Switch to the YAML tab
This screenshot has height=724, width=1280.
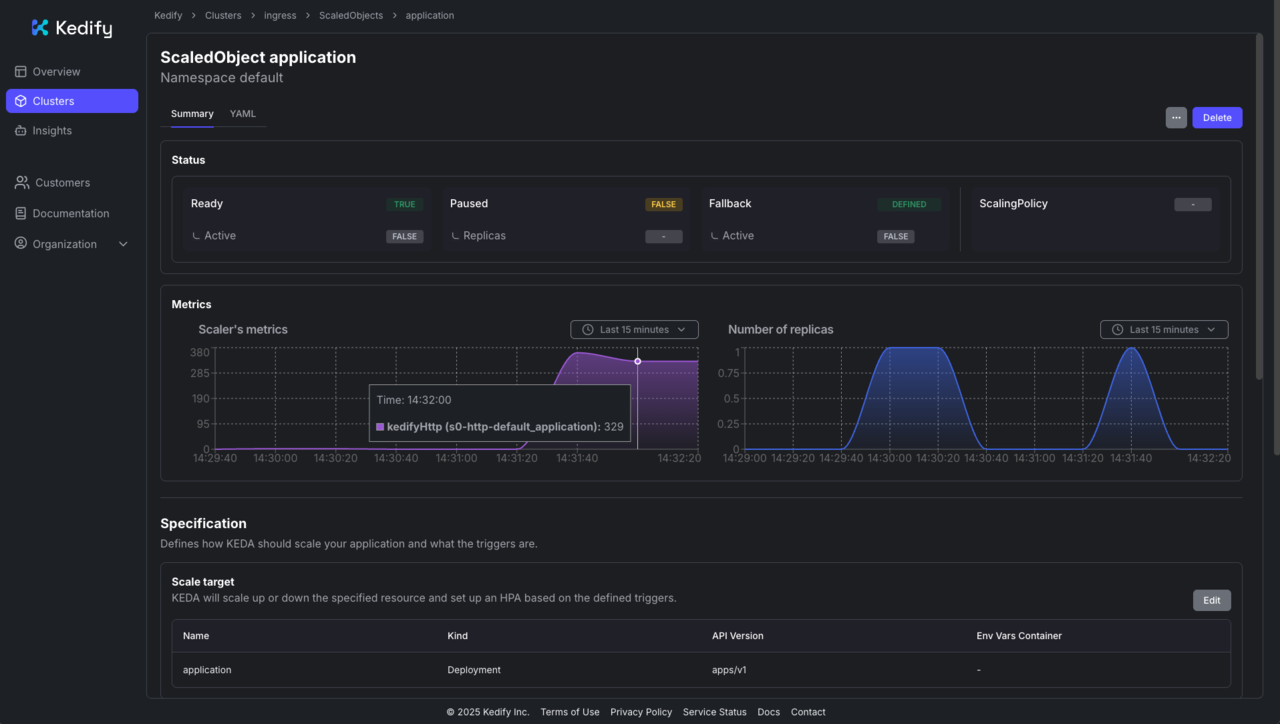242,113
